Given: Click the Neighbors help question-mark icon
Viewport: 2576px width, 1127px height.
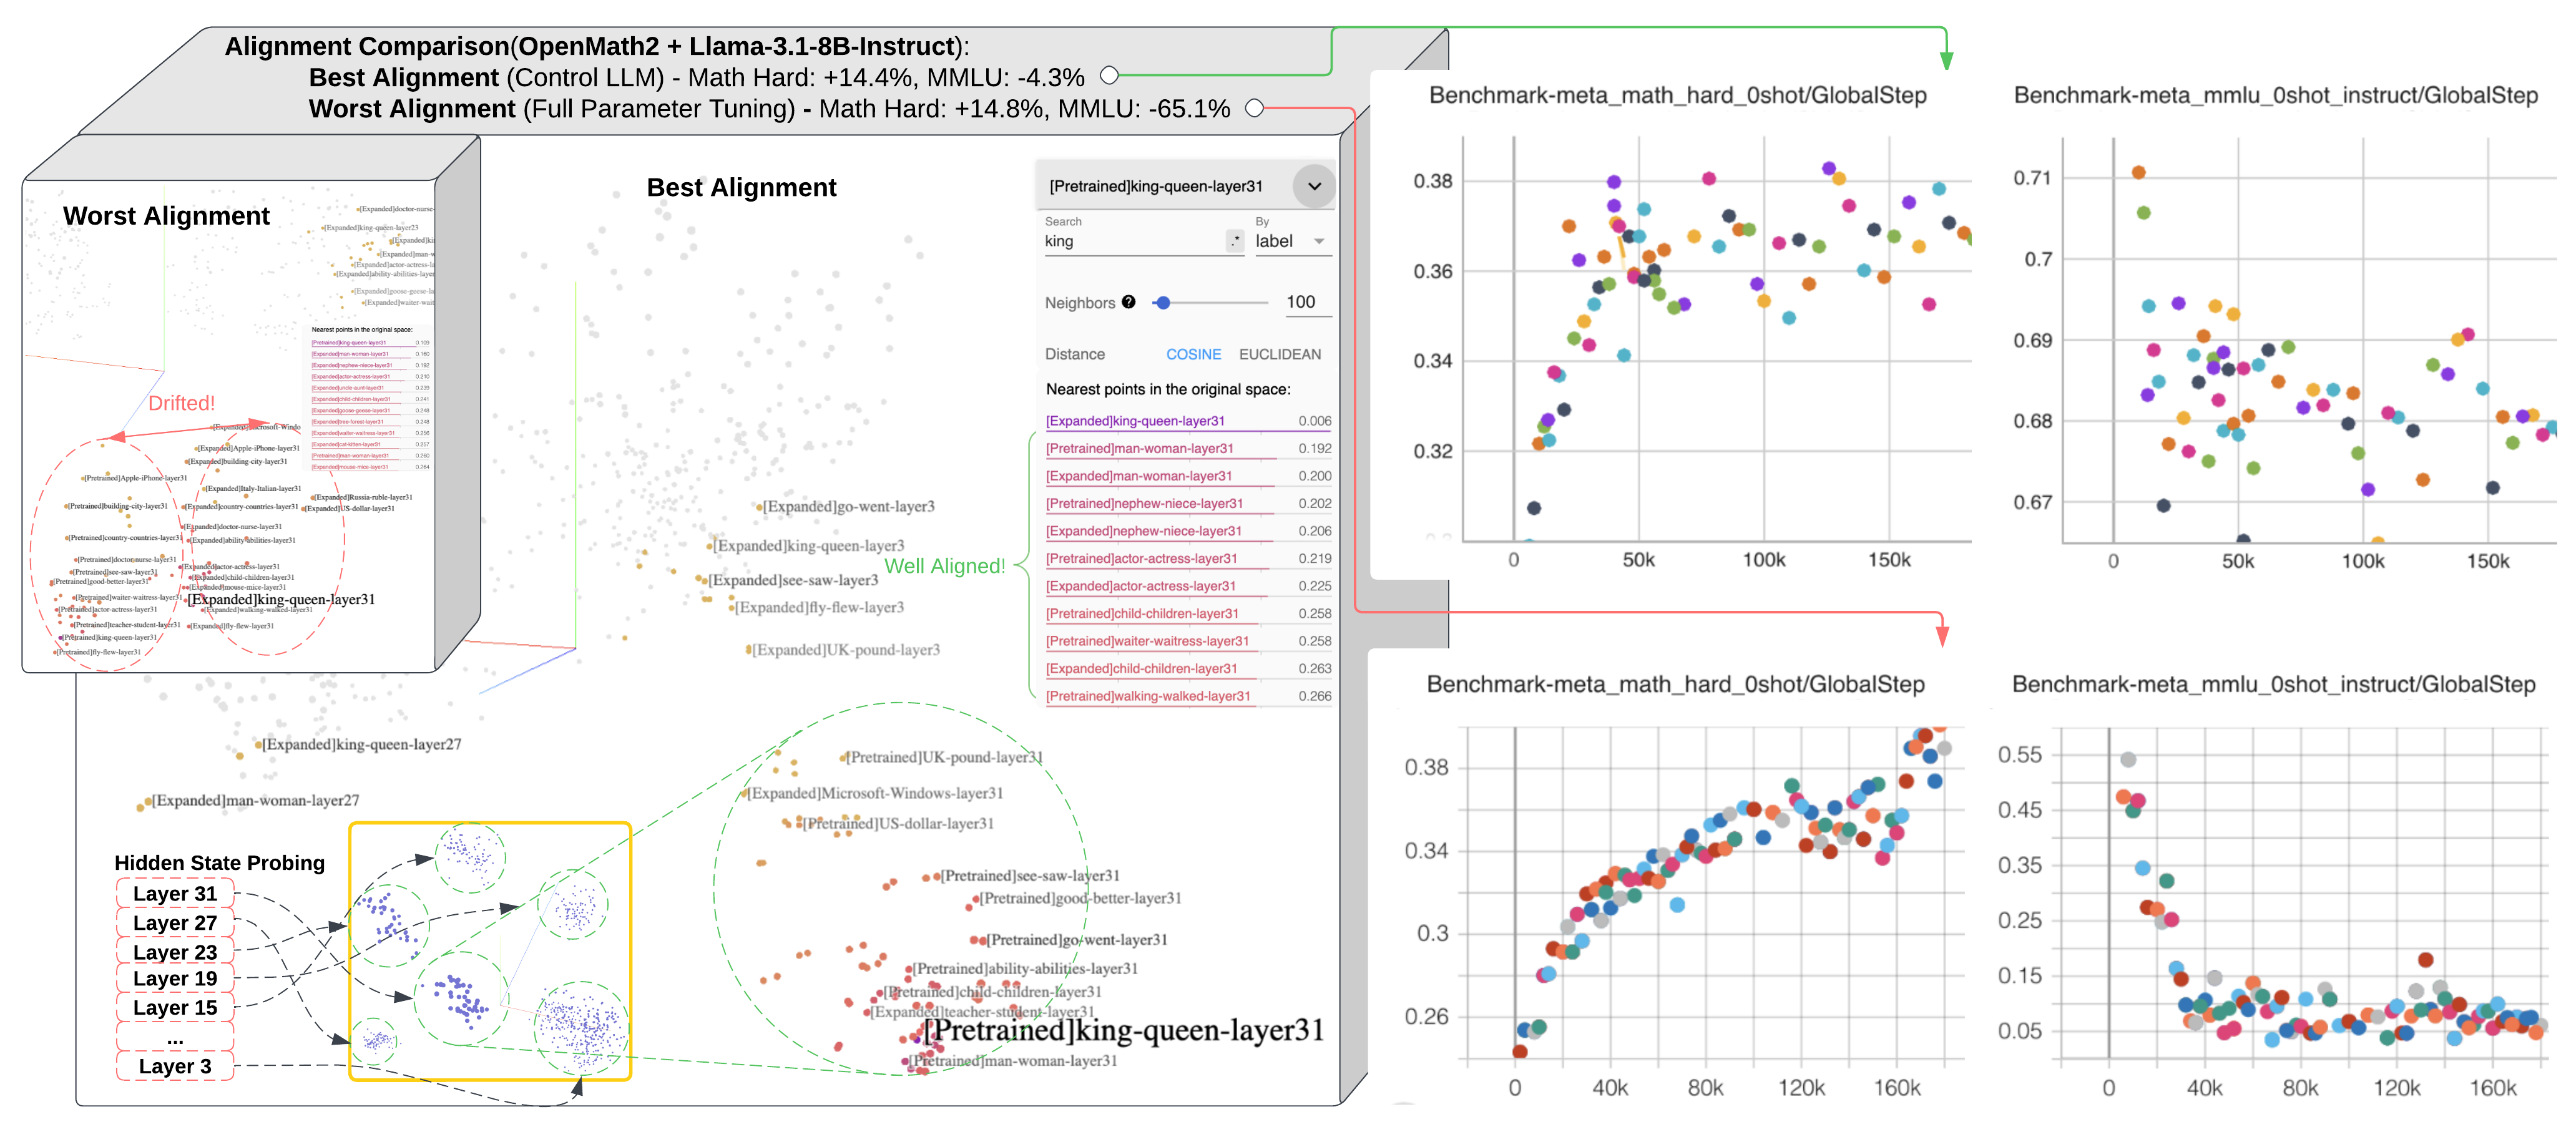Looking at the screenshot, I should coord(1128,302).
